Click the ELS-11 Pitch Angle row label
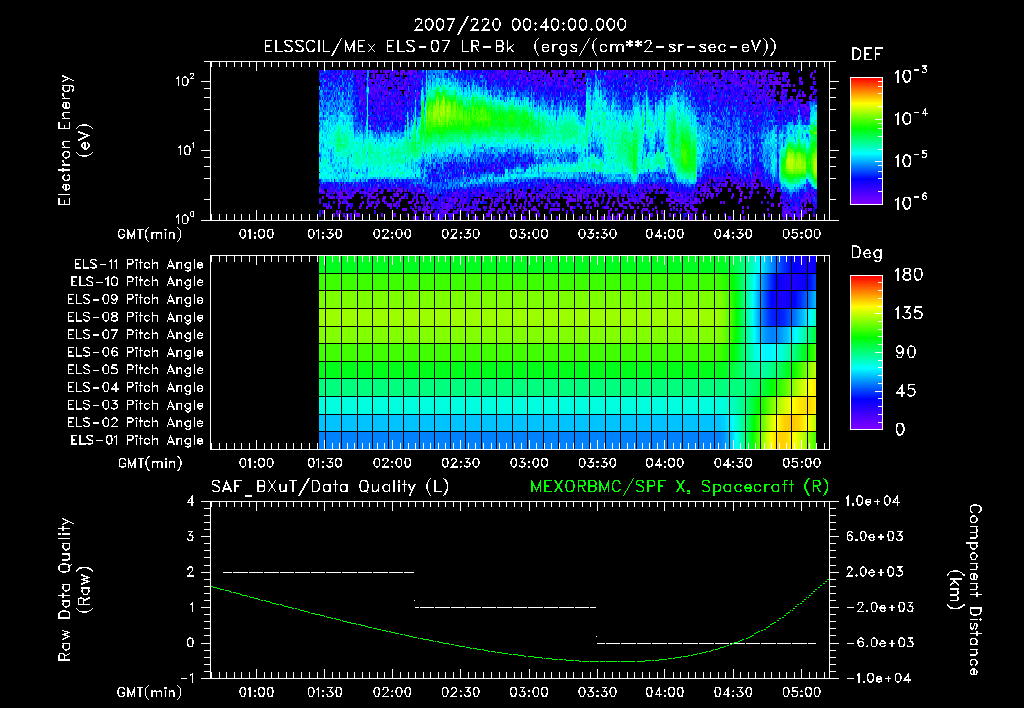The image size is (1024, 708). (138, 265)
